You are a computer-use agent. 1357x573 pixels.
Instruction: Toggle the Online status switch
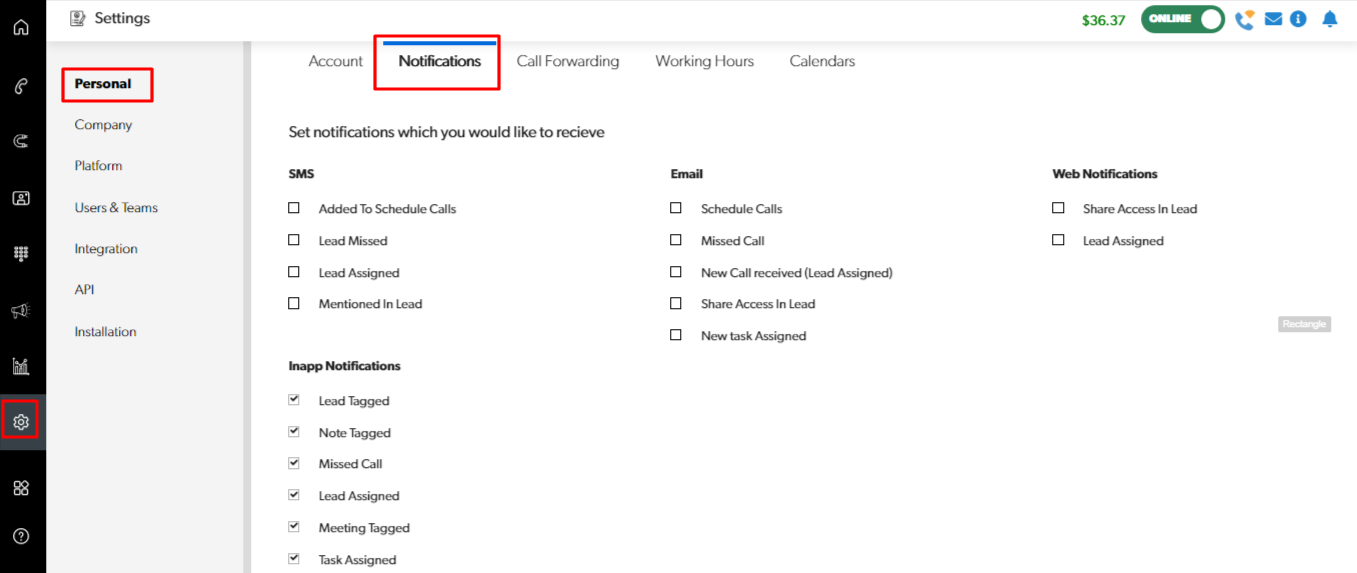click(x=1183, y=19)
